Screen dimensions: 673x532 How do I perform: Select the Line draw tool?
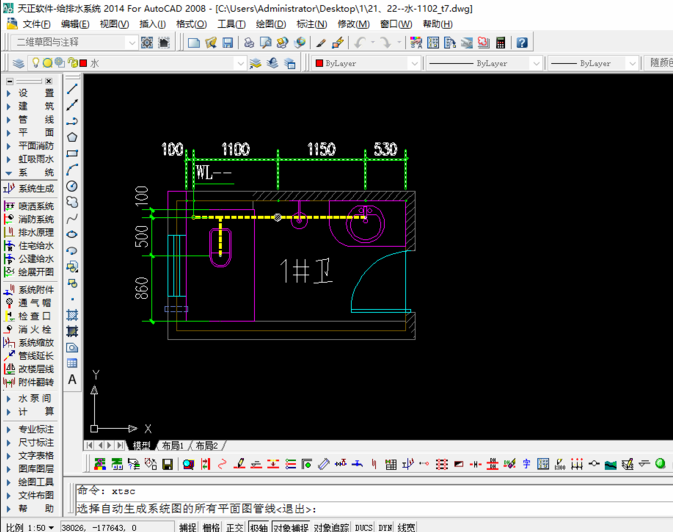click(72, 88)
